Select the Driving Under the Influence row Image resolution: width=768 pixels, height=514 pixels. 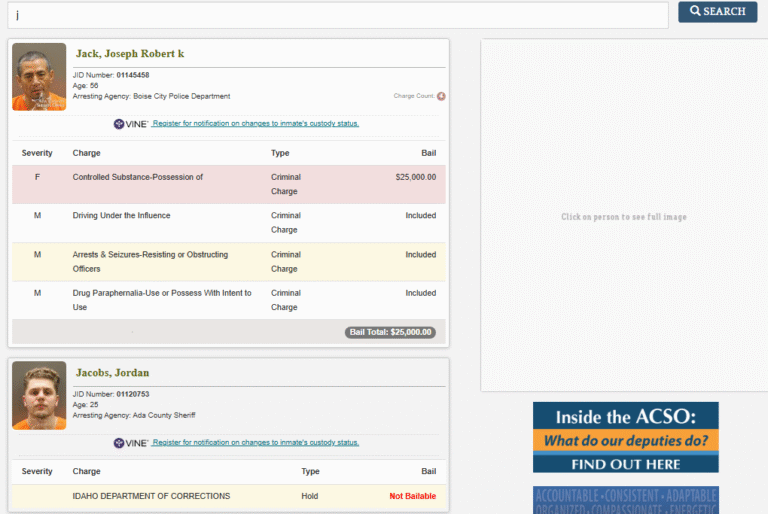pyautogui.click(x=229, y=222)
